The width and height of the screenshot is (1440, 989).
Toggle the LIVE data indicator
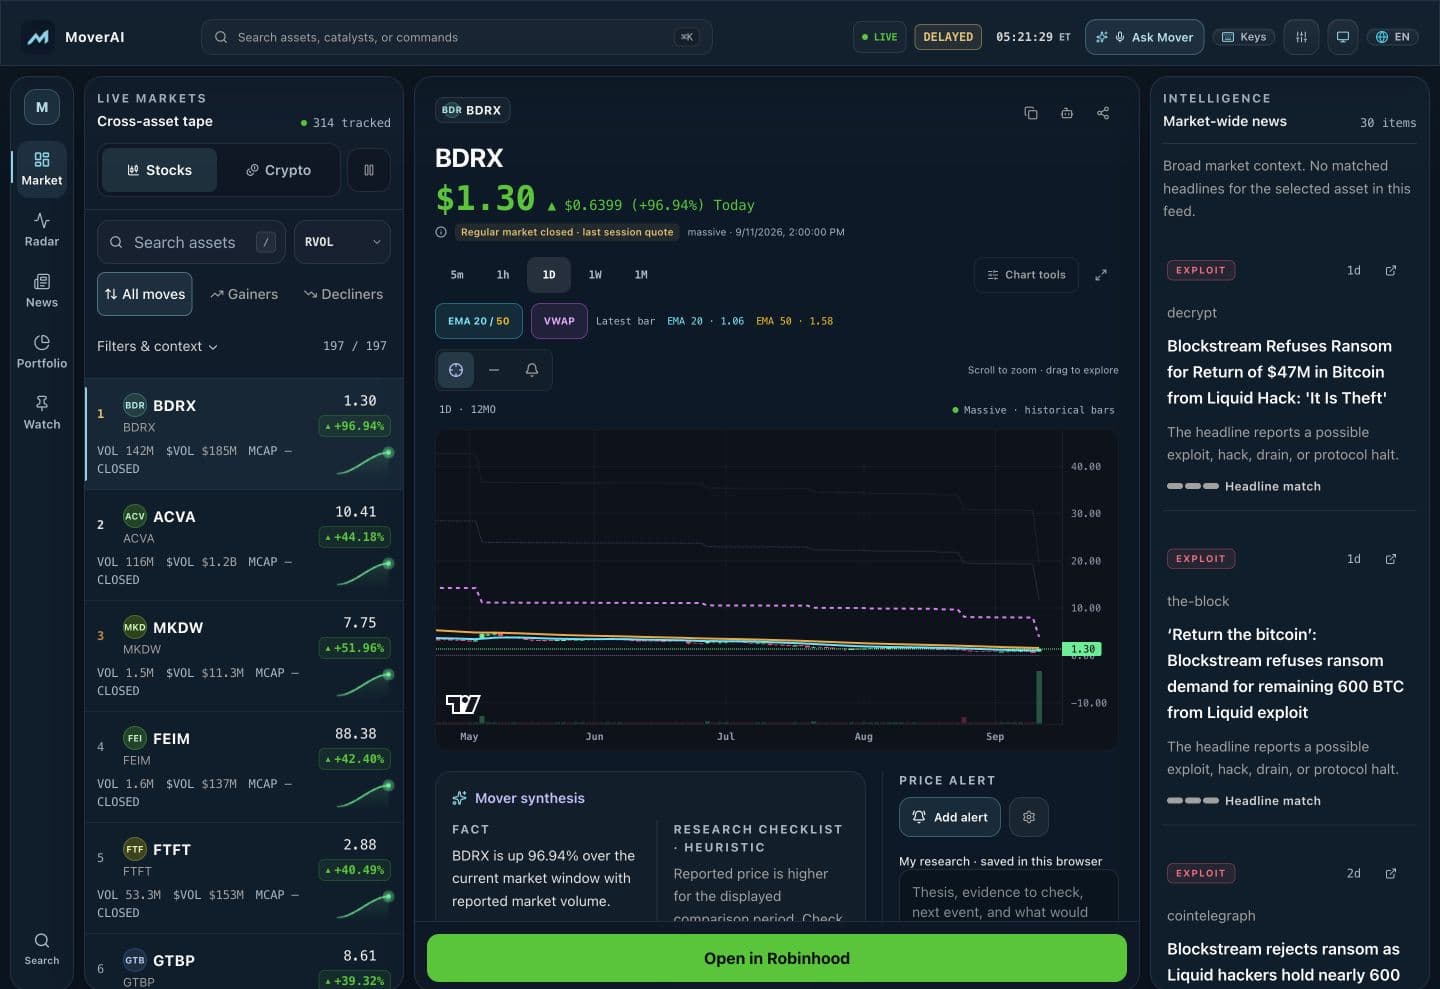tap(880, 37)
